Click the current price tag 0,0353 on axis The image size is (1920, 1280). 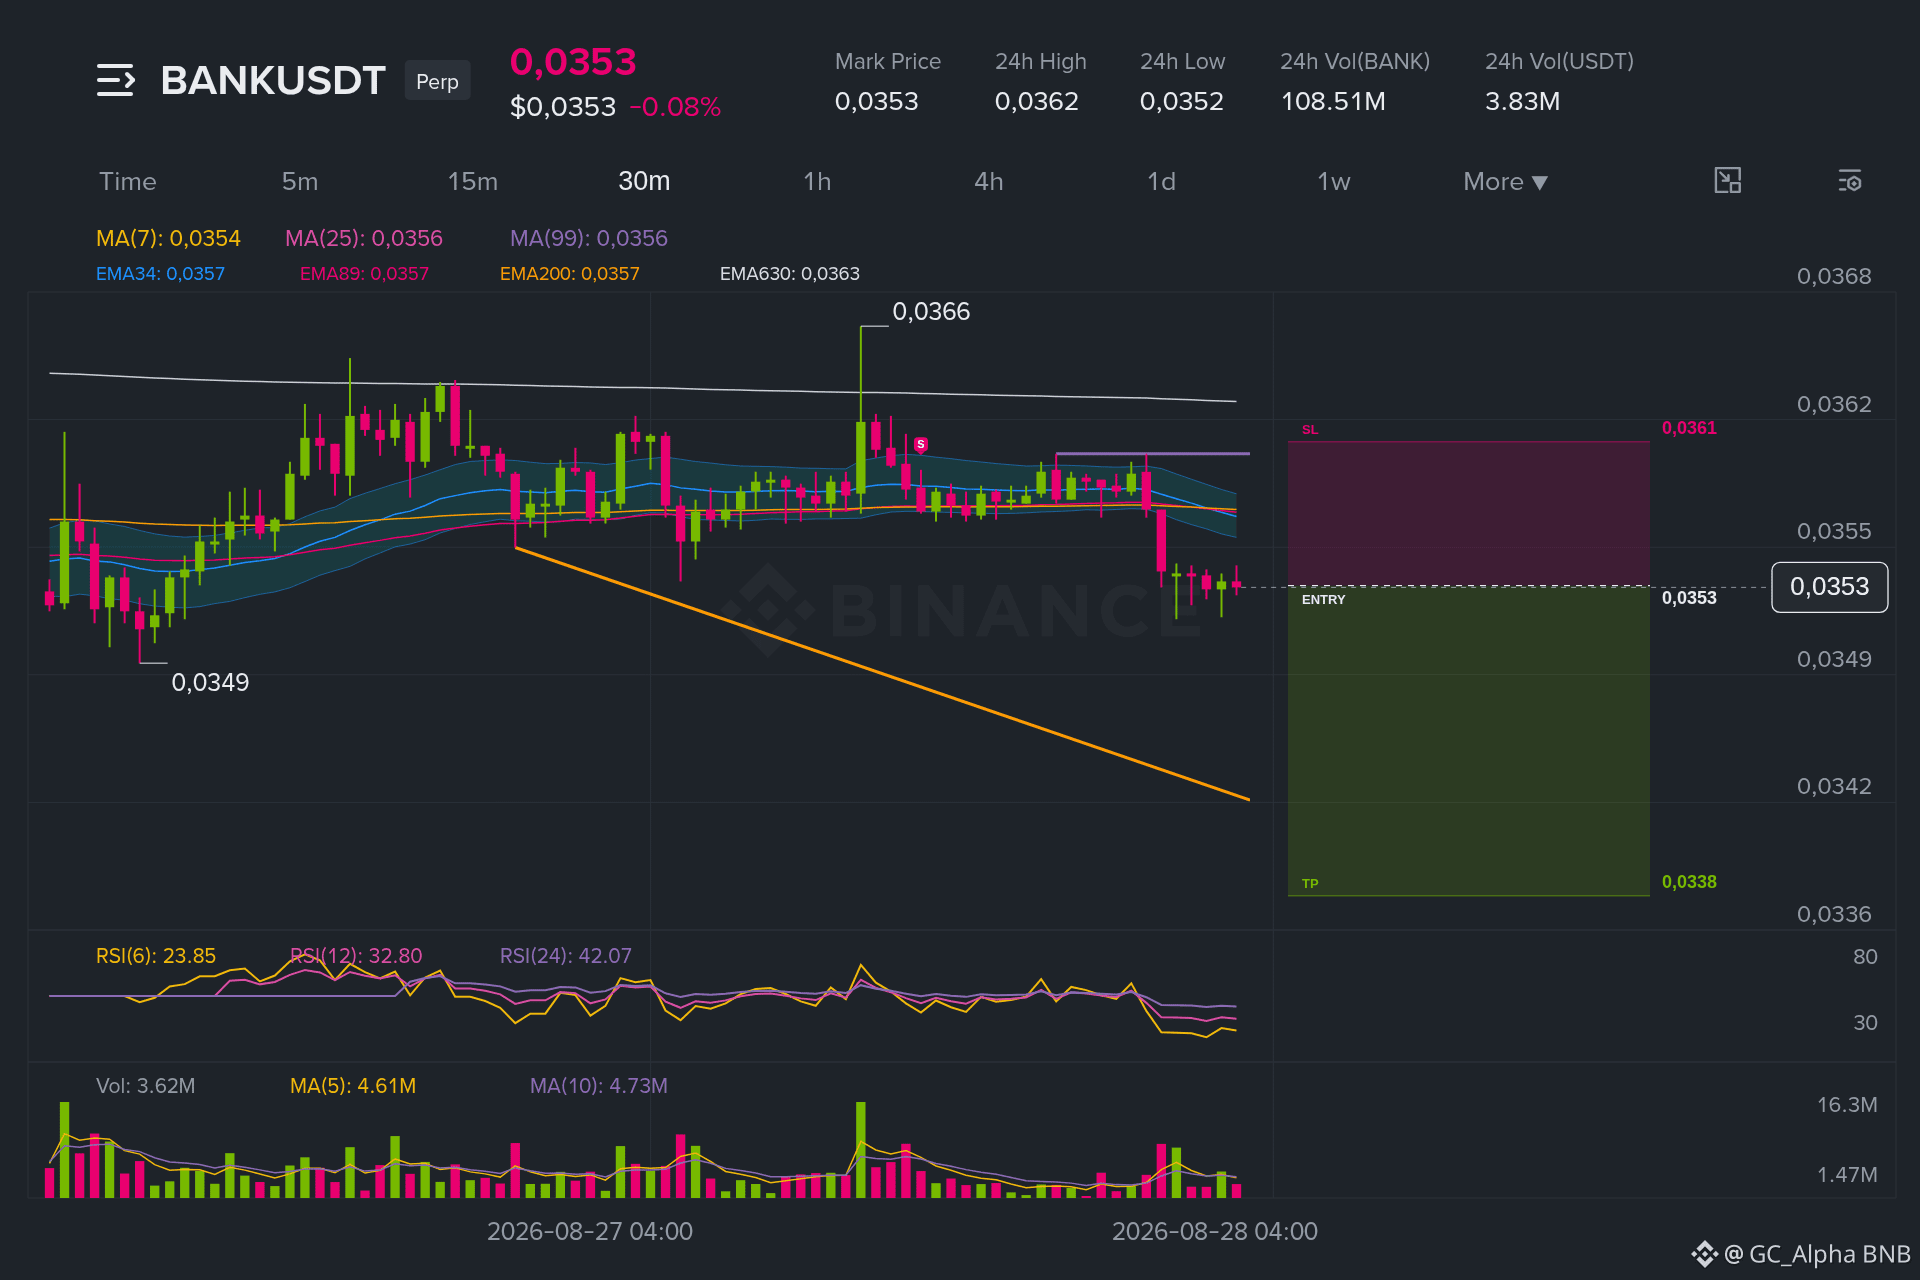coord(1829,587)
